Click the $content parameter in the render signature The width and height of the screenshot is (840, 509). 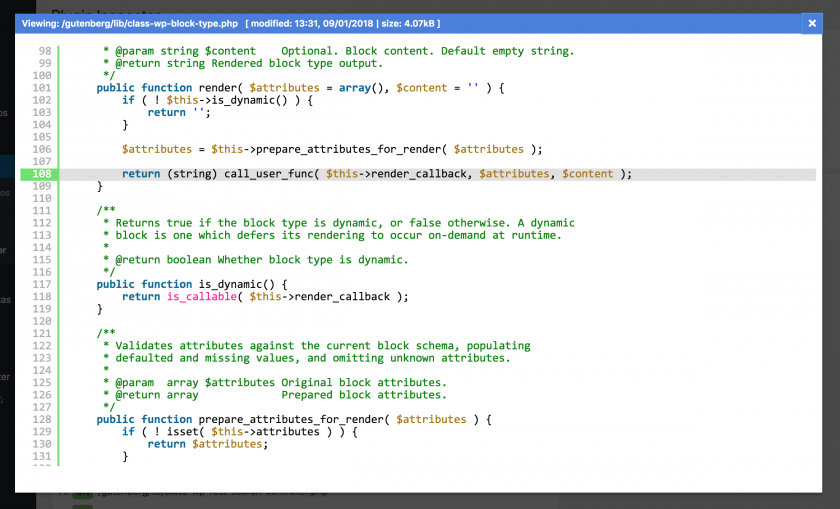tap(421, 88)
